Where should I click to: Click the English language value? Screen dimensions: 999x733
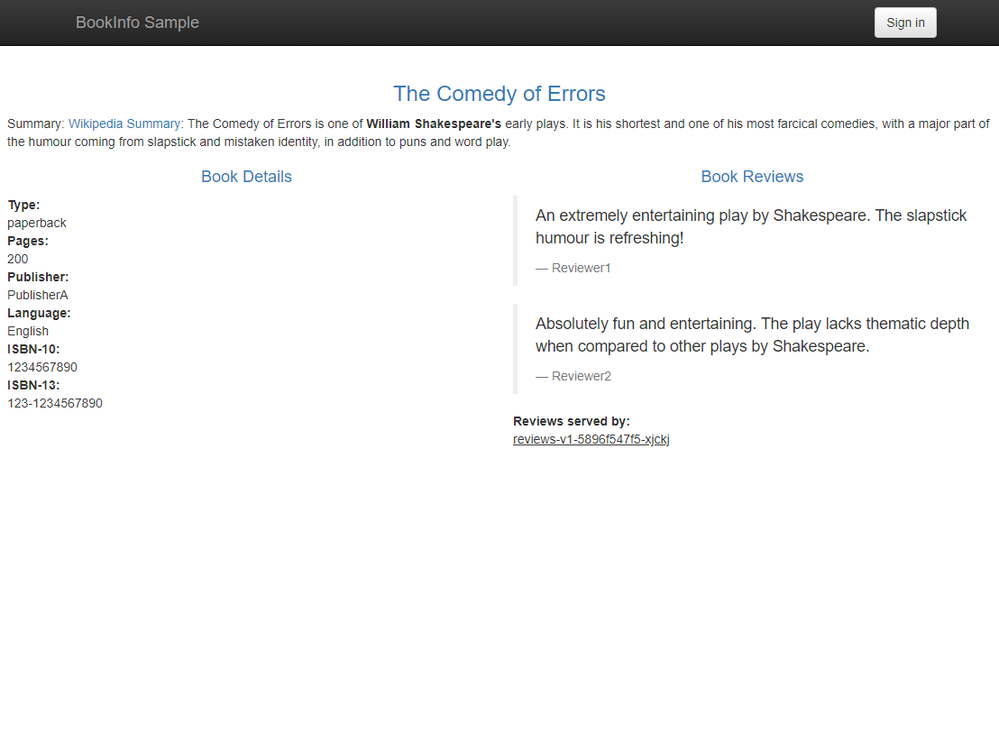pyautogui.click(x=28, y=331)
